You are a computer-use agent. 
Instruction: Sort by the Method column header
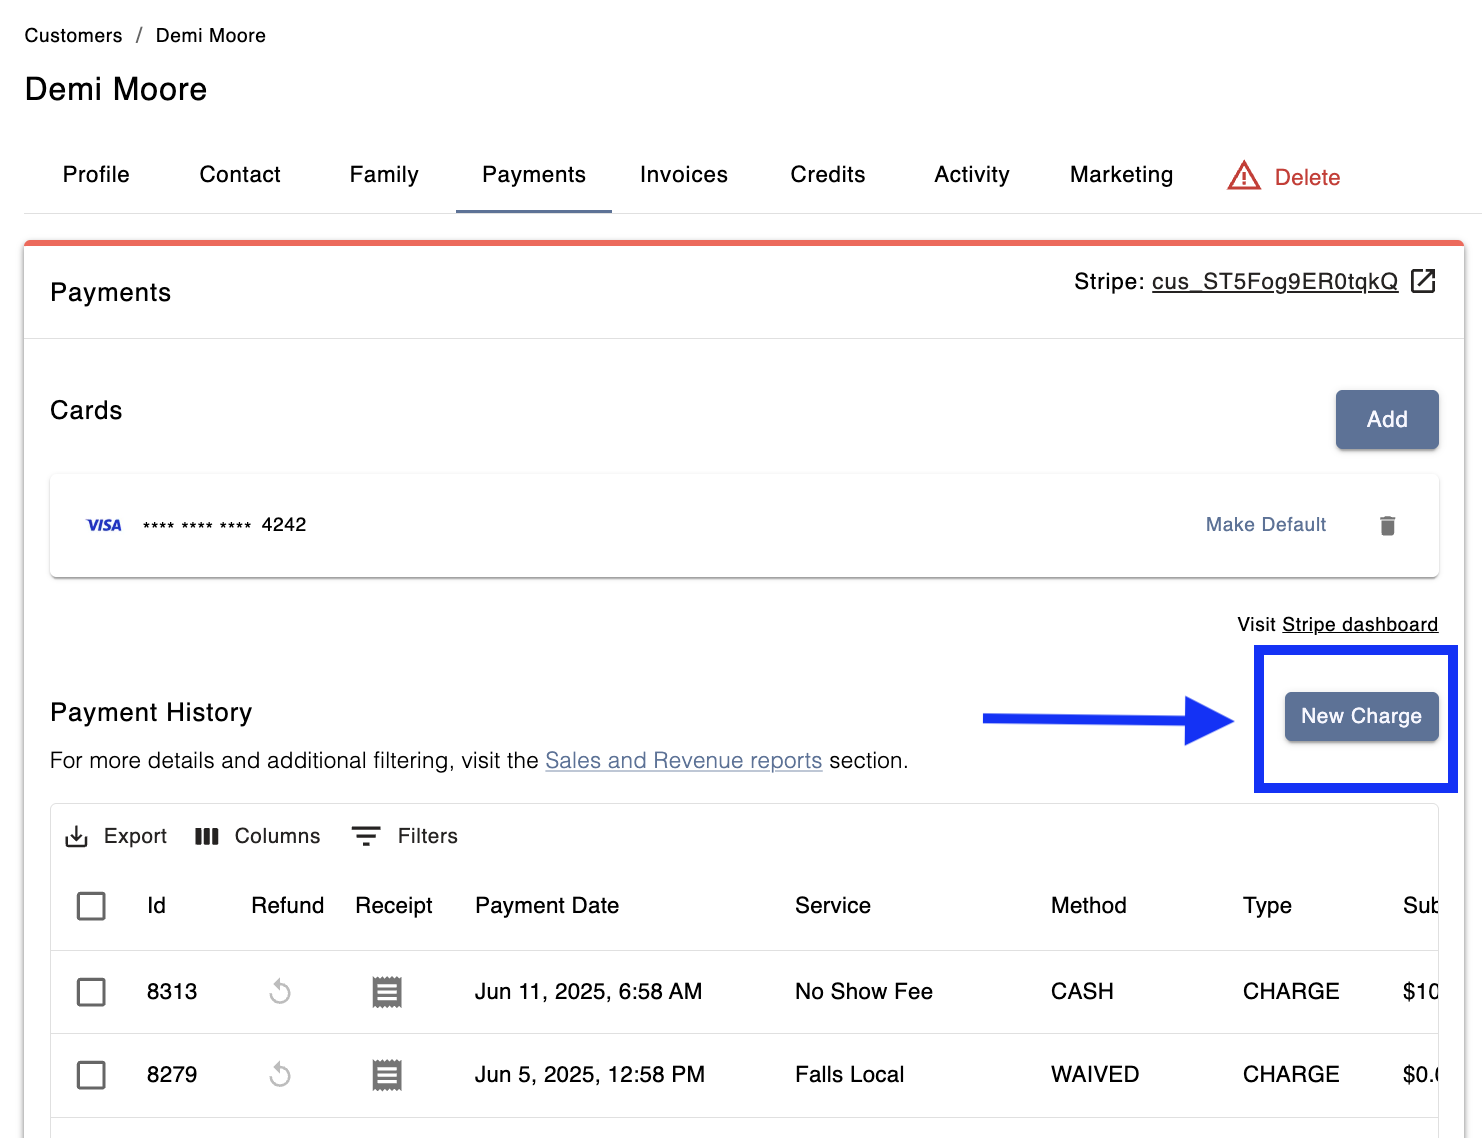point(1089,906)
